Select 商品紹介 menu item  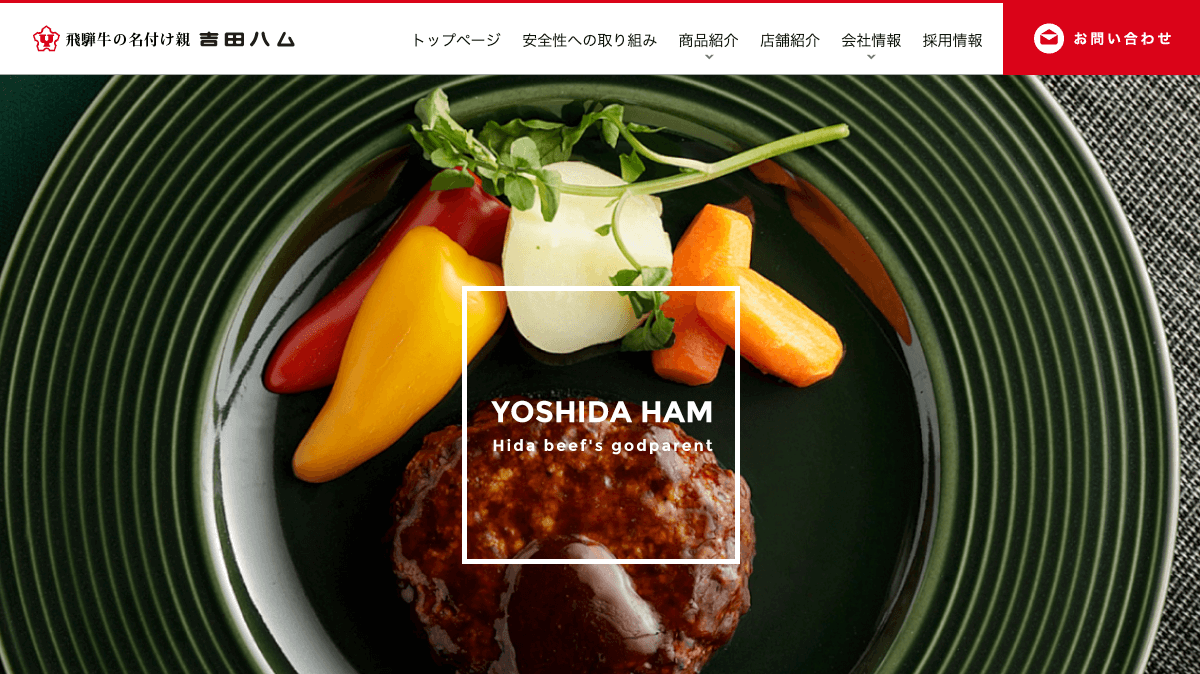709,40
